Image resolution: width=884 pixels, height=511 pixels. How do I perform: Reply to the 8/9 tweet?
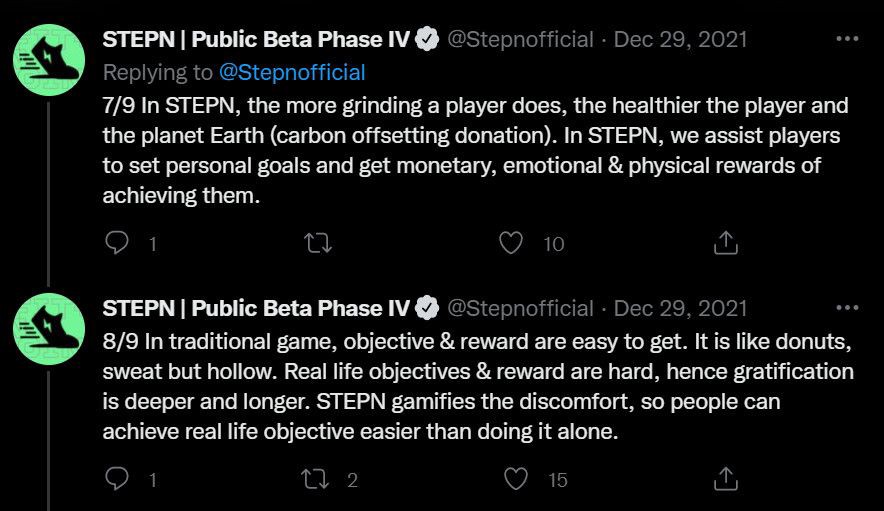[x=118, y=480]
